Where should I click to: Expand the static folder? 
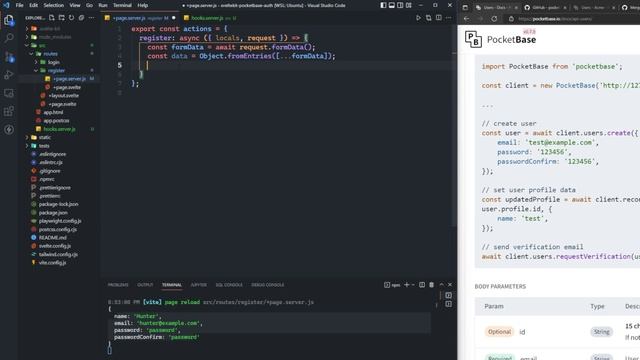pyautogui.click(x=27, y=137)
